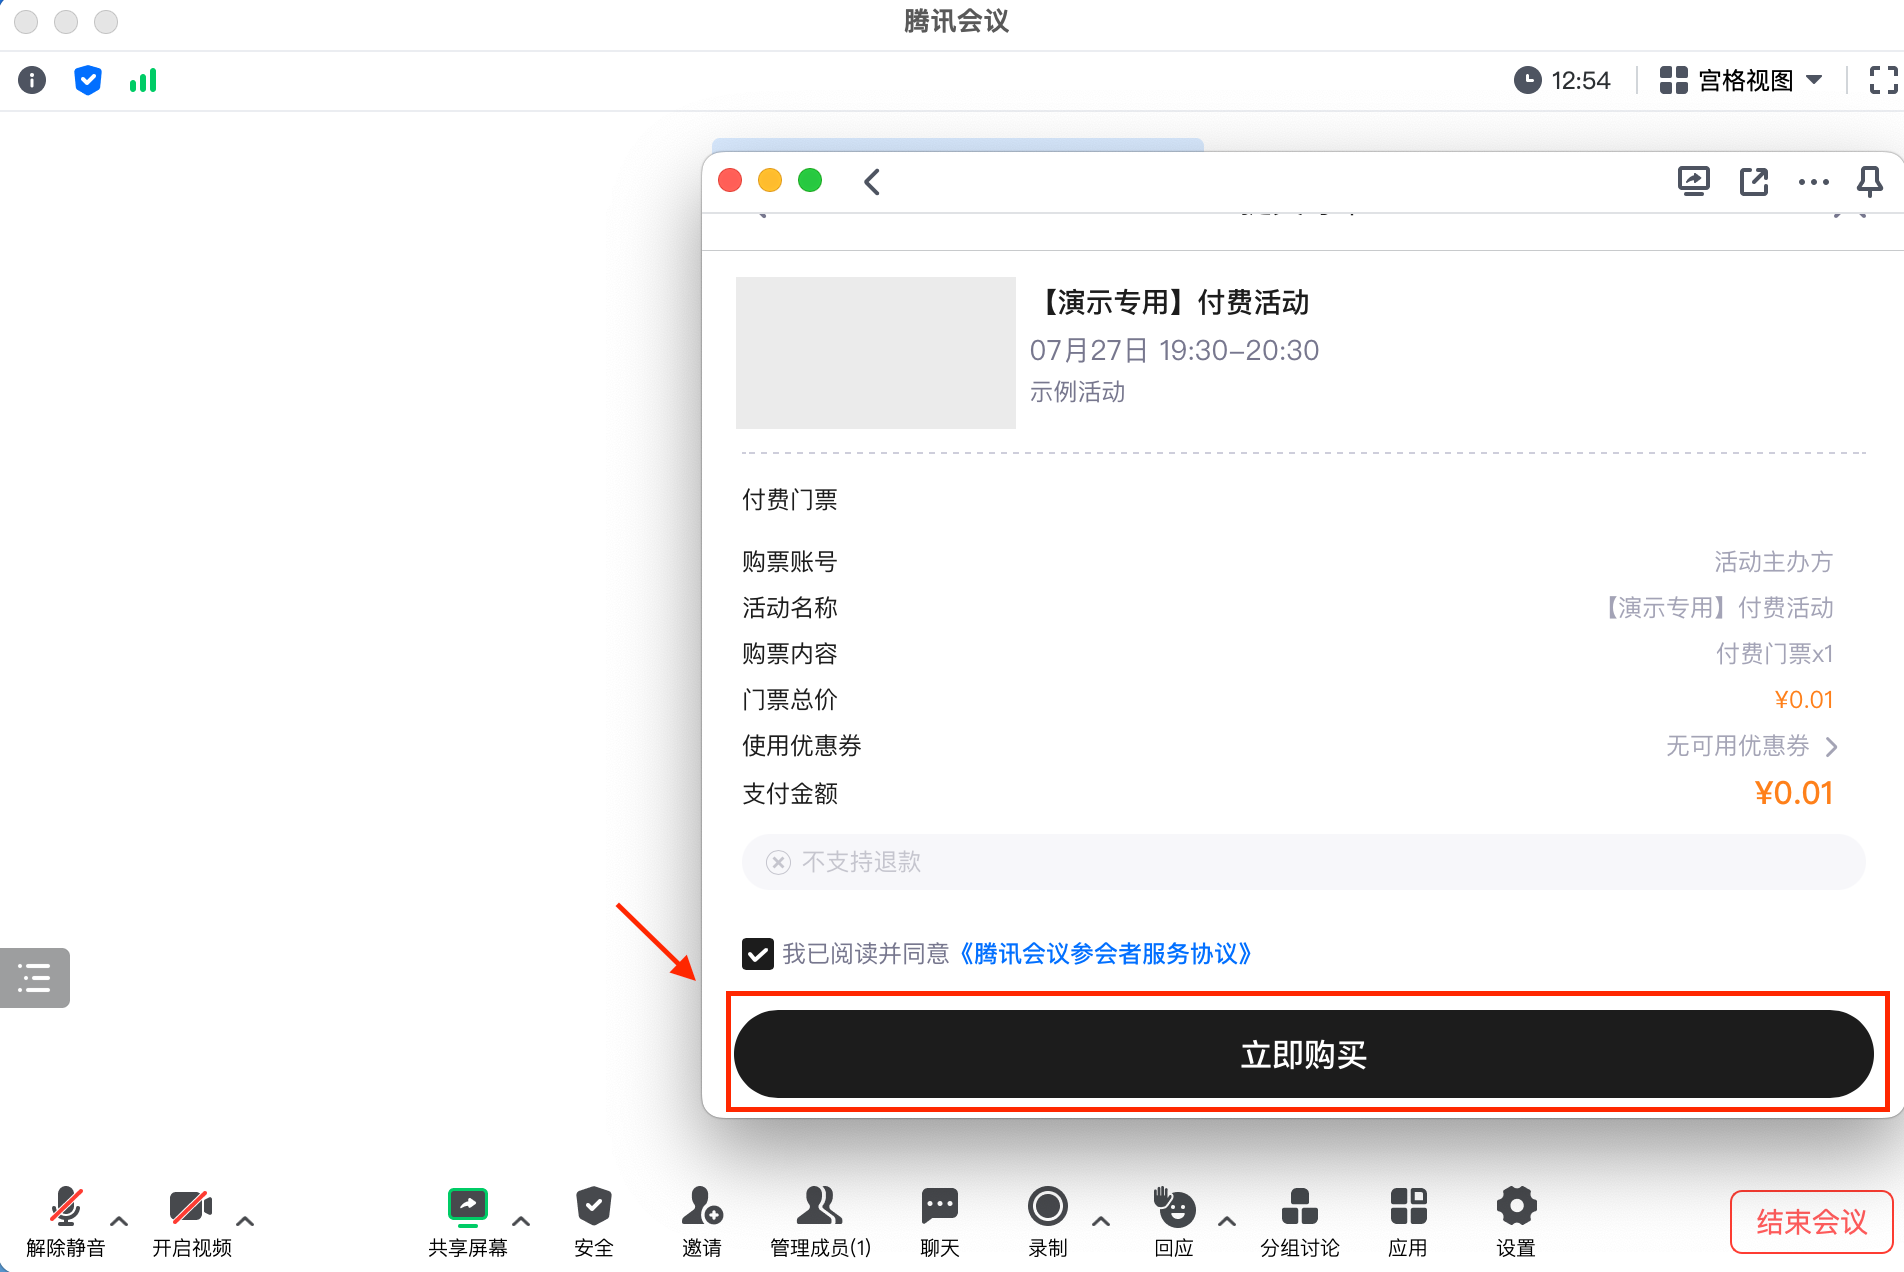Start 共享屏幕 screen sharing
The width and height of the screenshot is (1904, 1272).
pos(467,1222)
